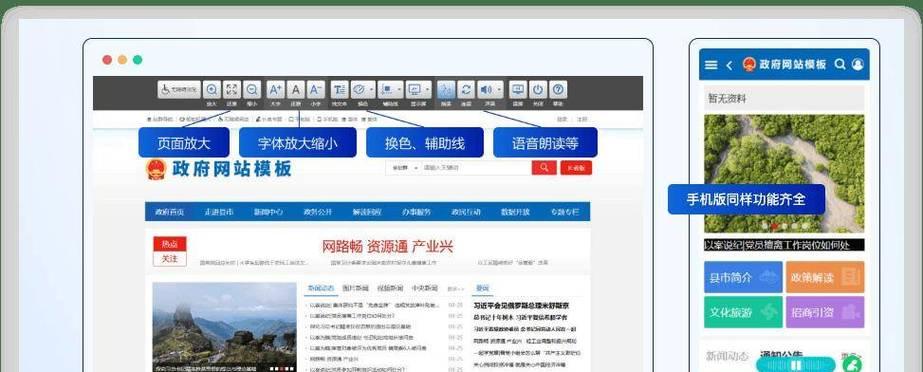The width and height of the screenshot is (923, 372).
Task: Enlarge font with the A+ icon
Action: click(x=275, y=89)
